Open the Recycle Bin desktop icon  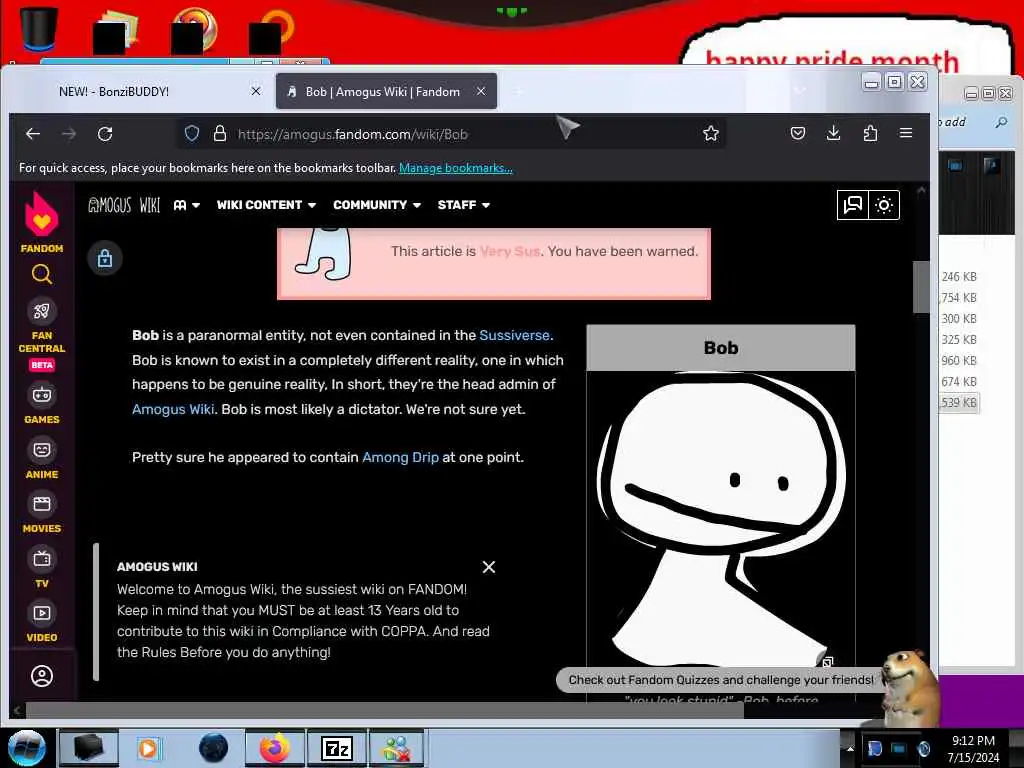(39, 29)
